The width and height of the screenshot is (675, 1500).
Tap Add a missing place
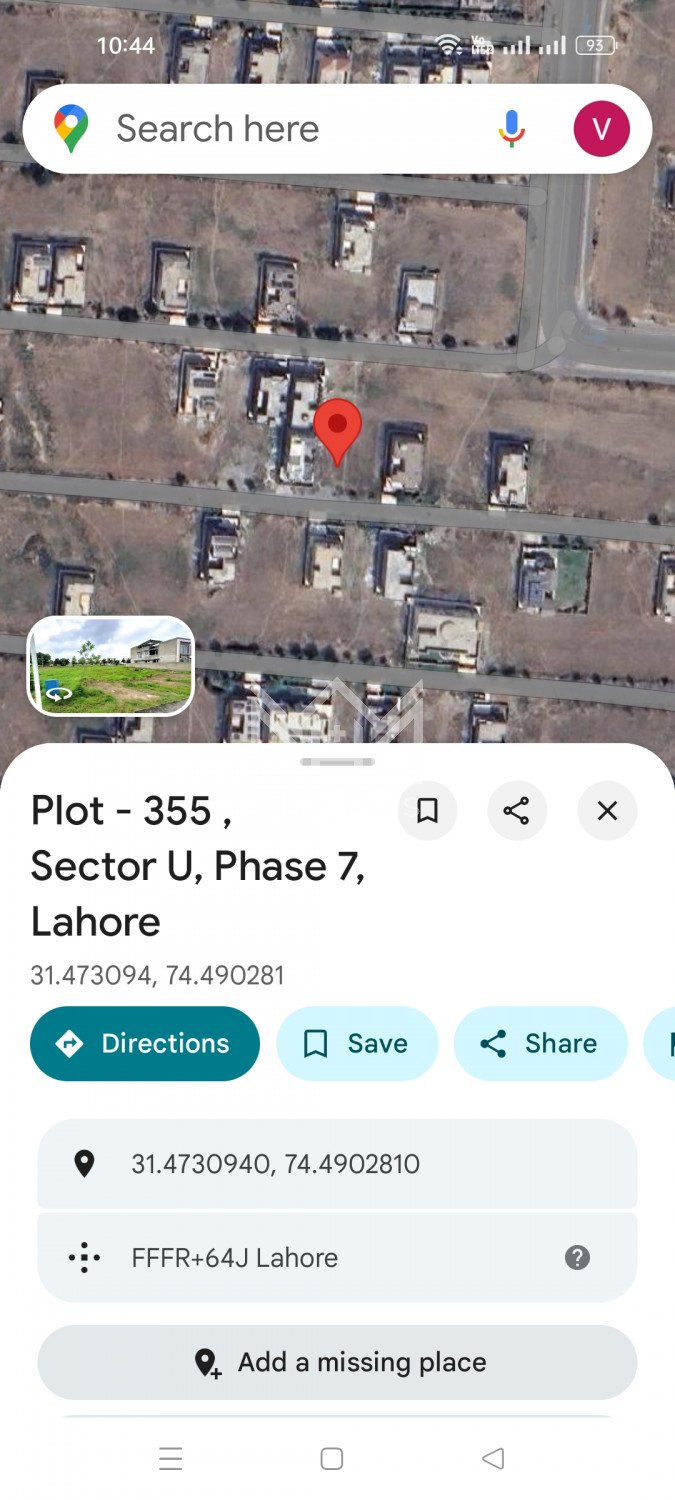(x=337, y=1362)
